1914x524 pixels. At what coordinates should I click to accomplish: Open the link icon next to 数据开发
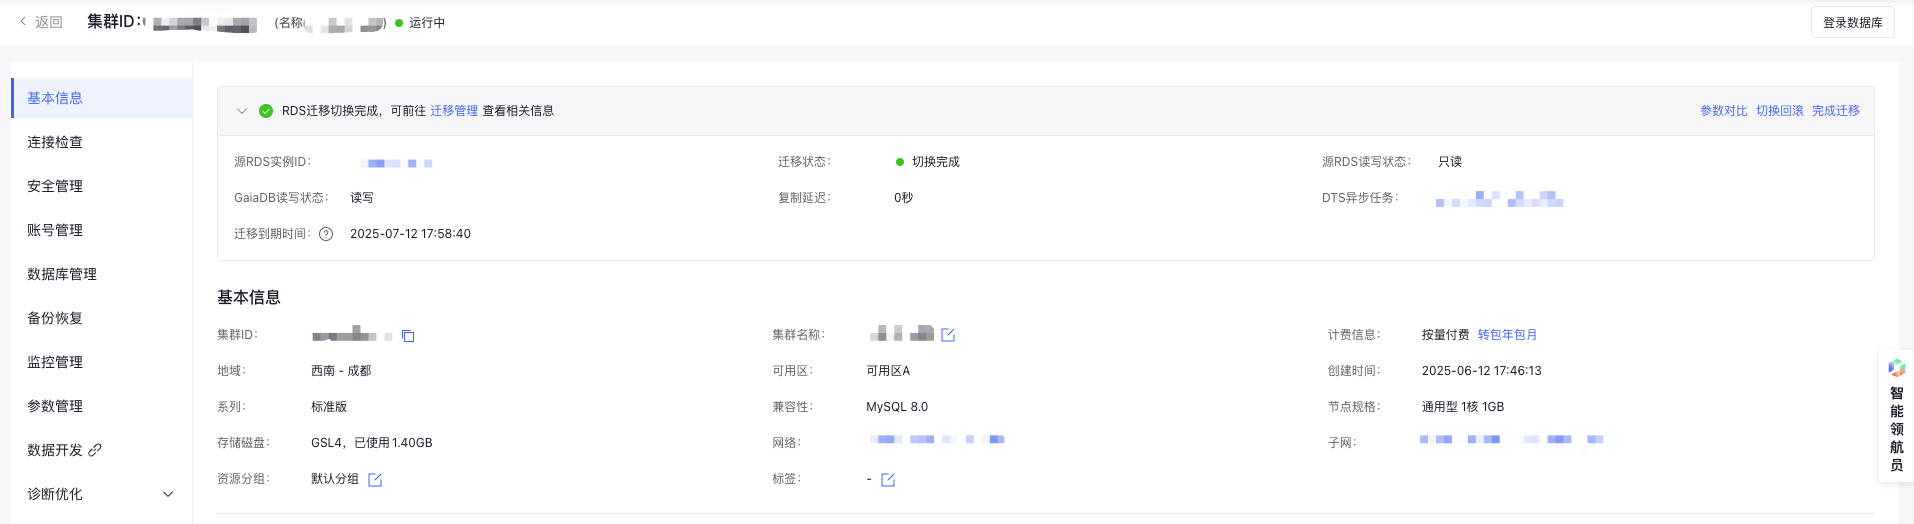point(95,450)
